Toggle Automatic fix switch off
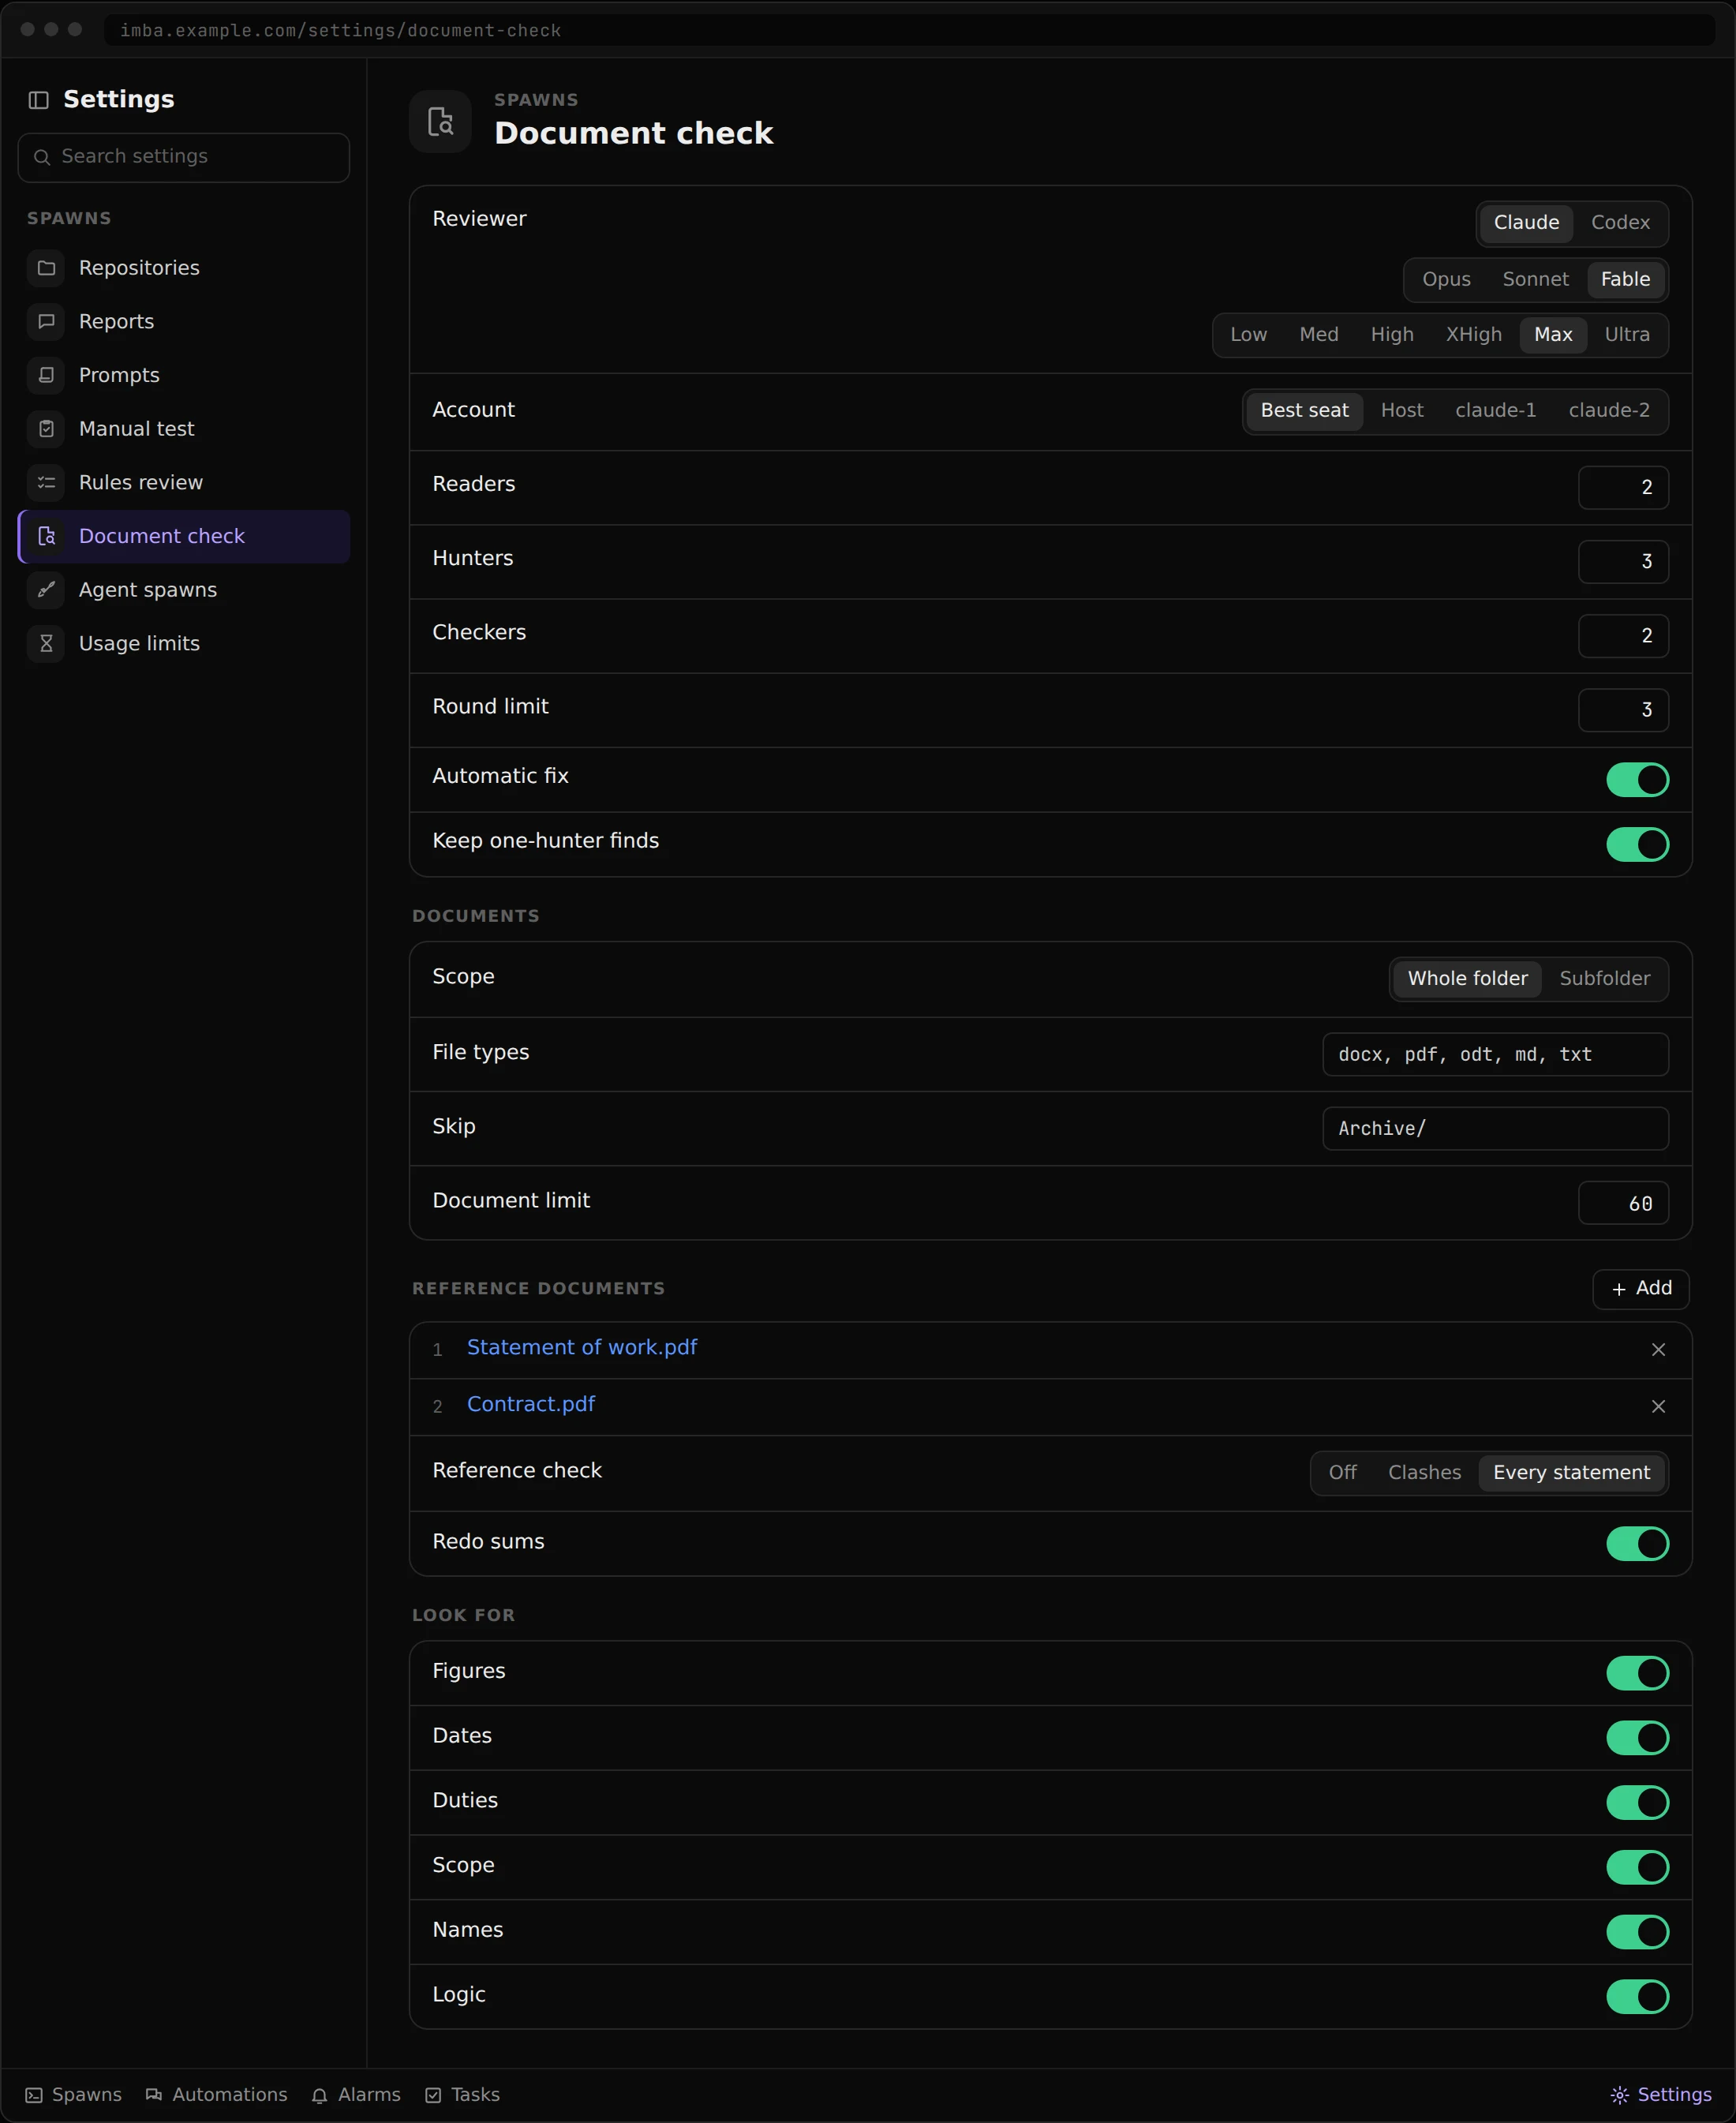Screen dimensions: 1736x2123 click(1637, 780)
